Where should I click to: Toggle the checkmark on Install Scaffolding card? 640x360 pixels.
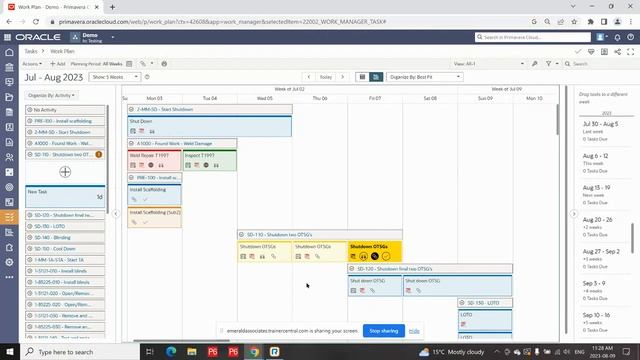145,199
